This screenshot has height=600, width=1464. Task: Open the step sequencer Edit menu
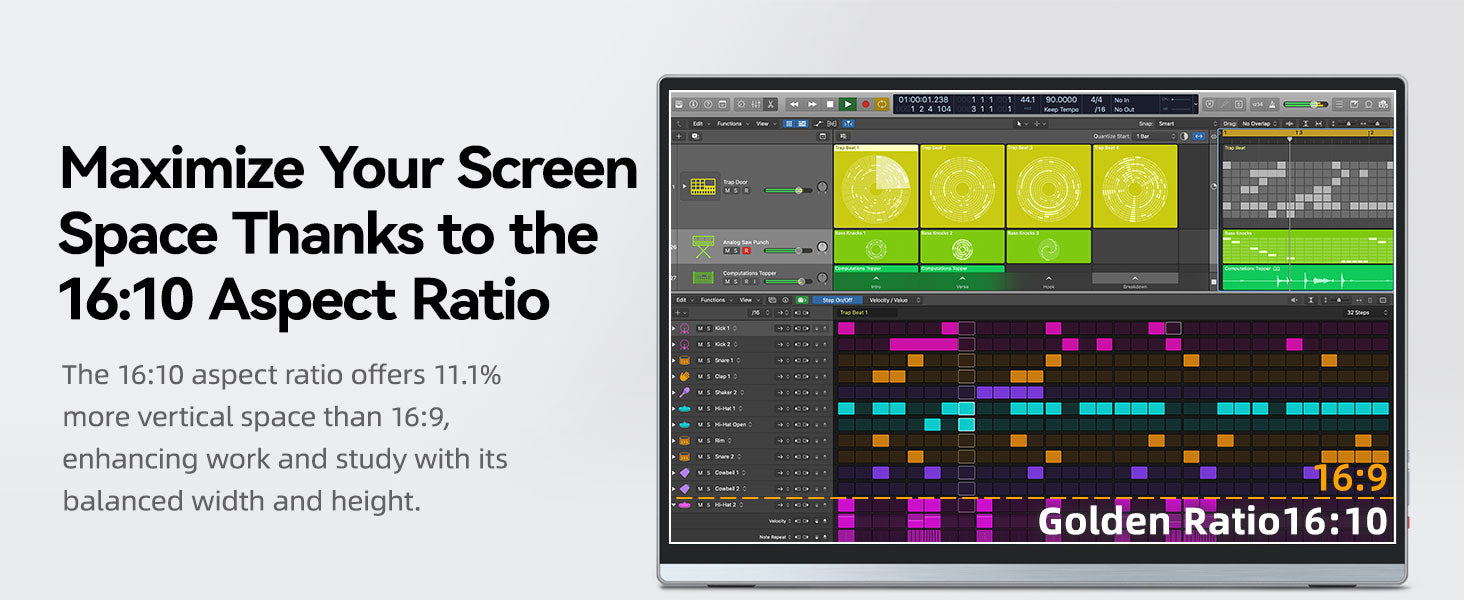683,300
